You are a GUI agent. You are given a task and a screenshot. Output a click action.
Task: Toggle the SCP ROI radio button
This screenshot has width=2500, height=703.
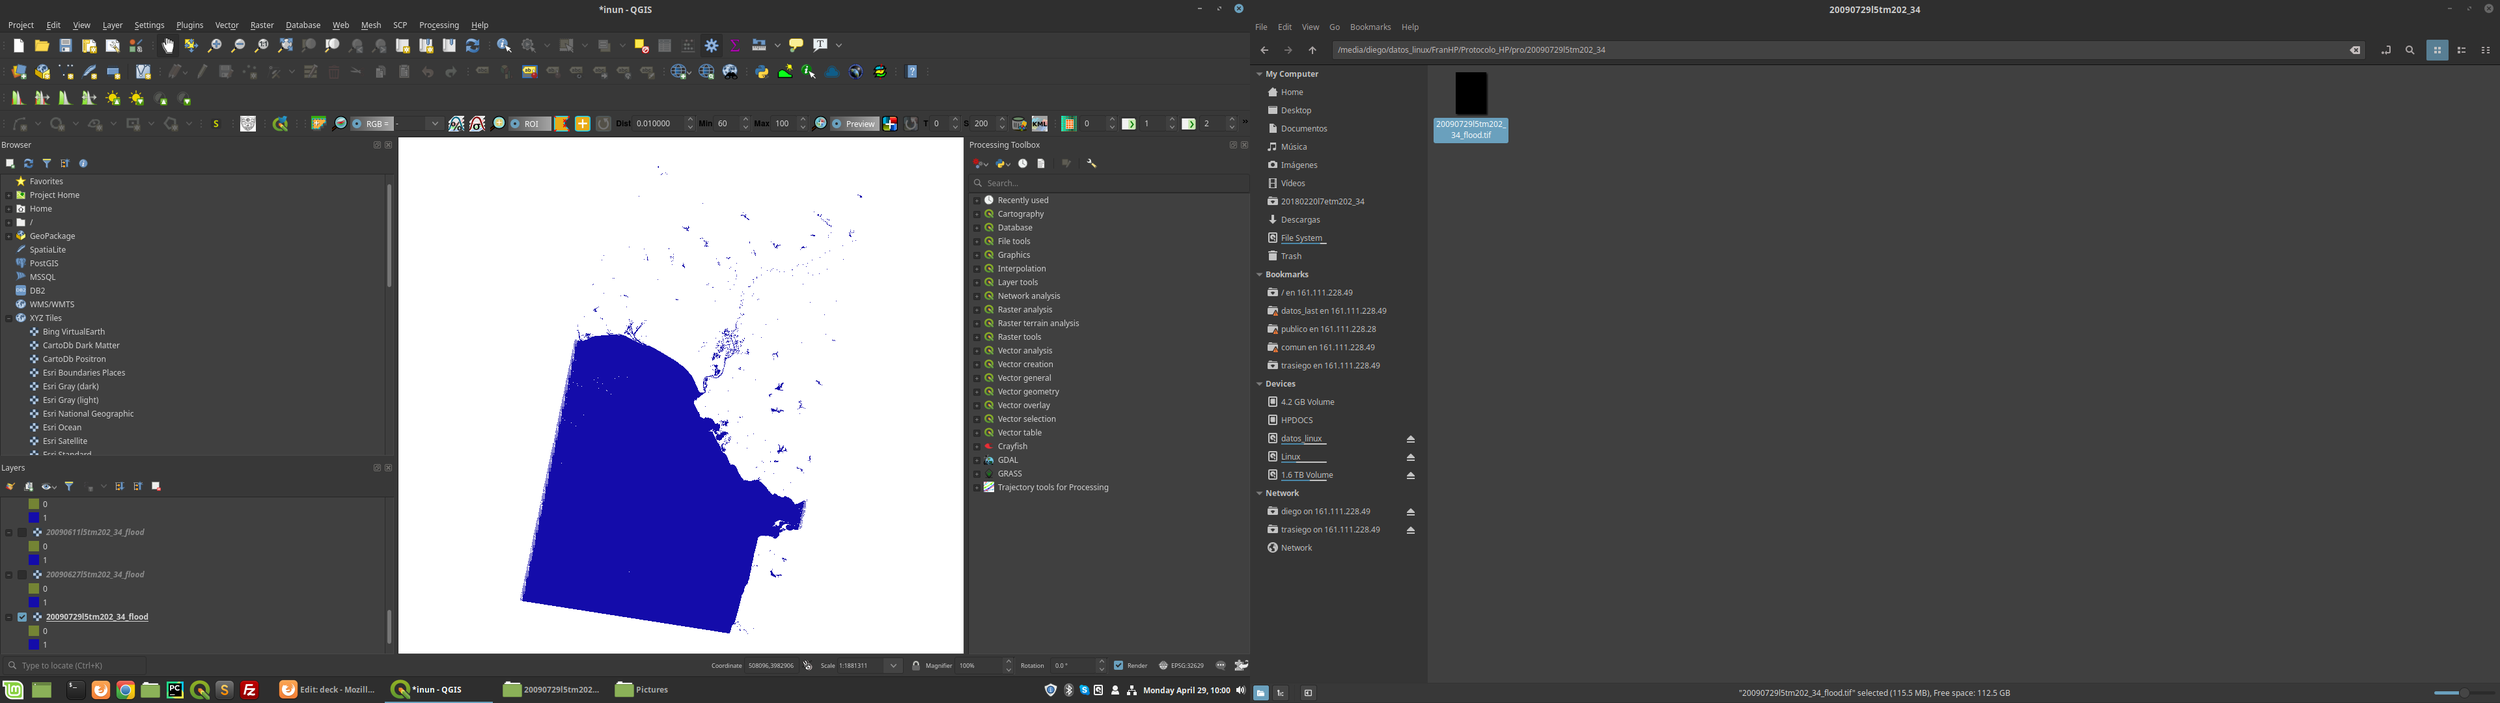tap(515, 124)
